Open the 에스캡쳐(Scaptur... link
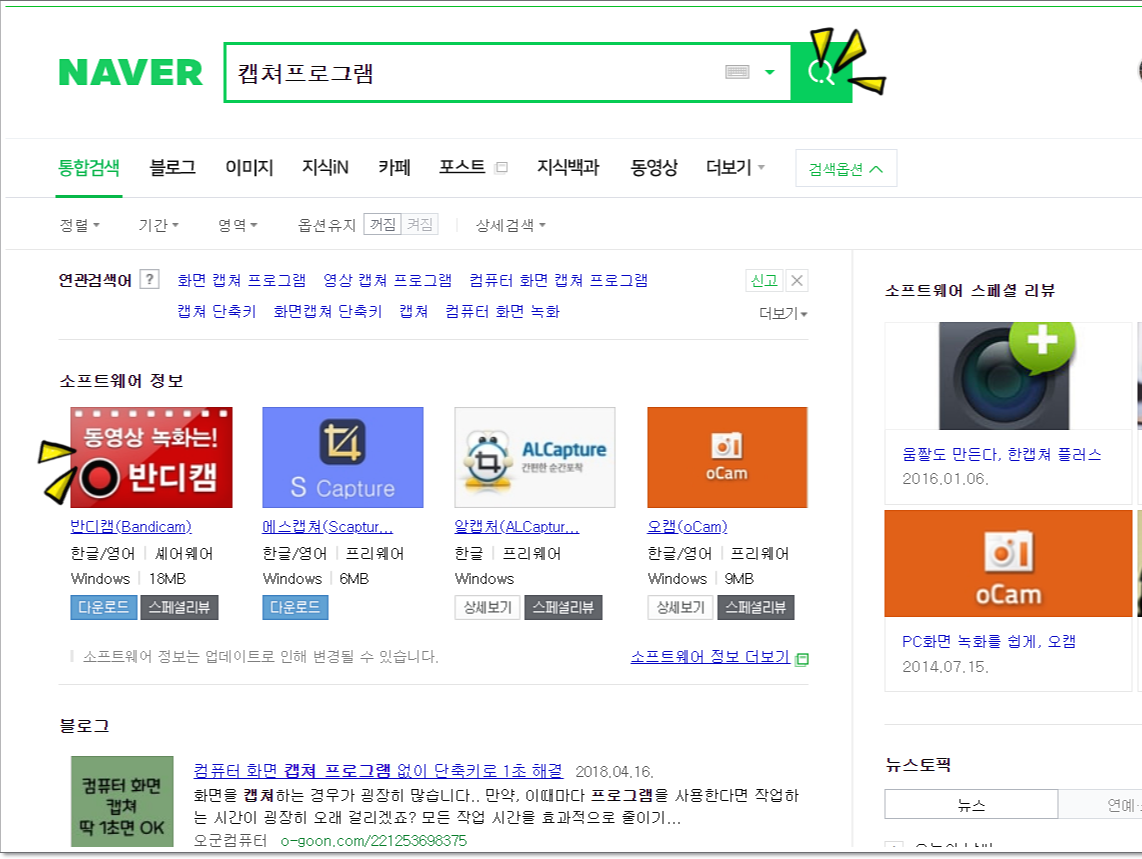Viewport: 1142px width, 859px height. (328, 527)
